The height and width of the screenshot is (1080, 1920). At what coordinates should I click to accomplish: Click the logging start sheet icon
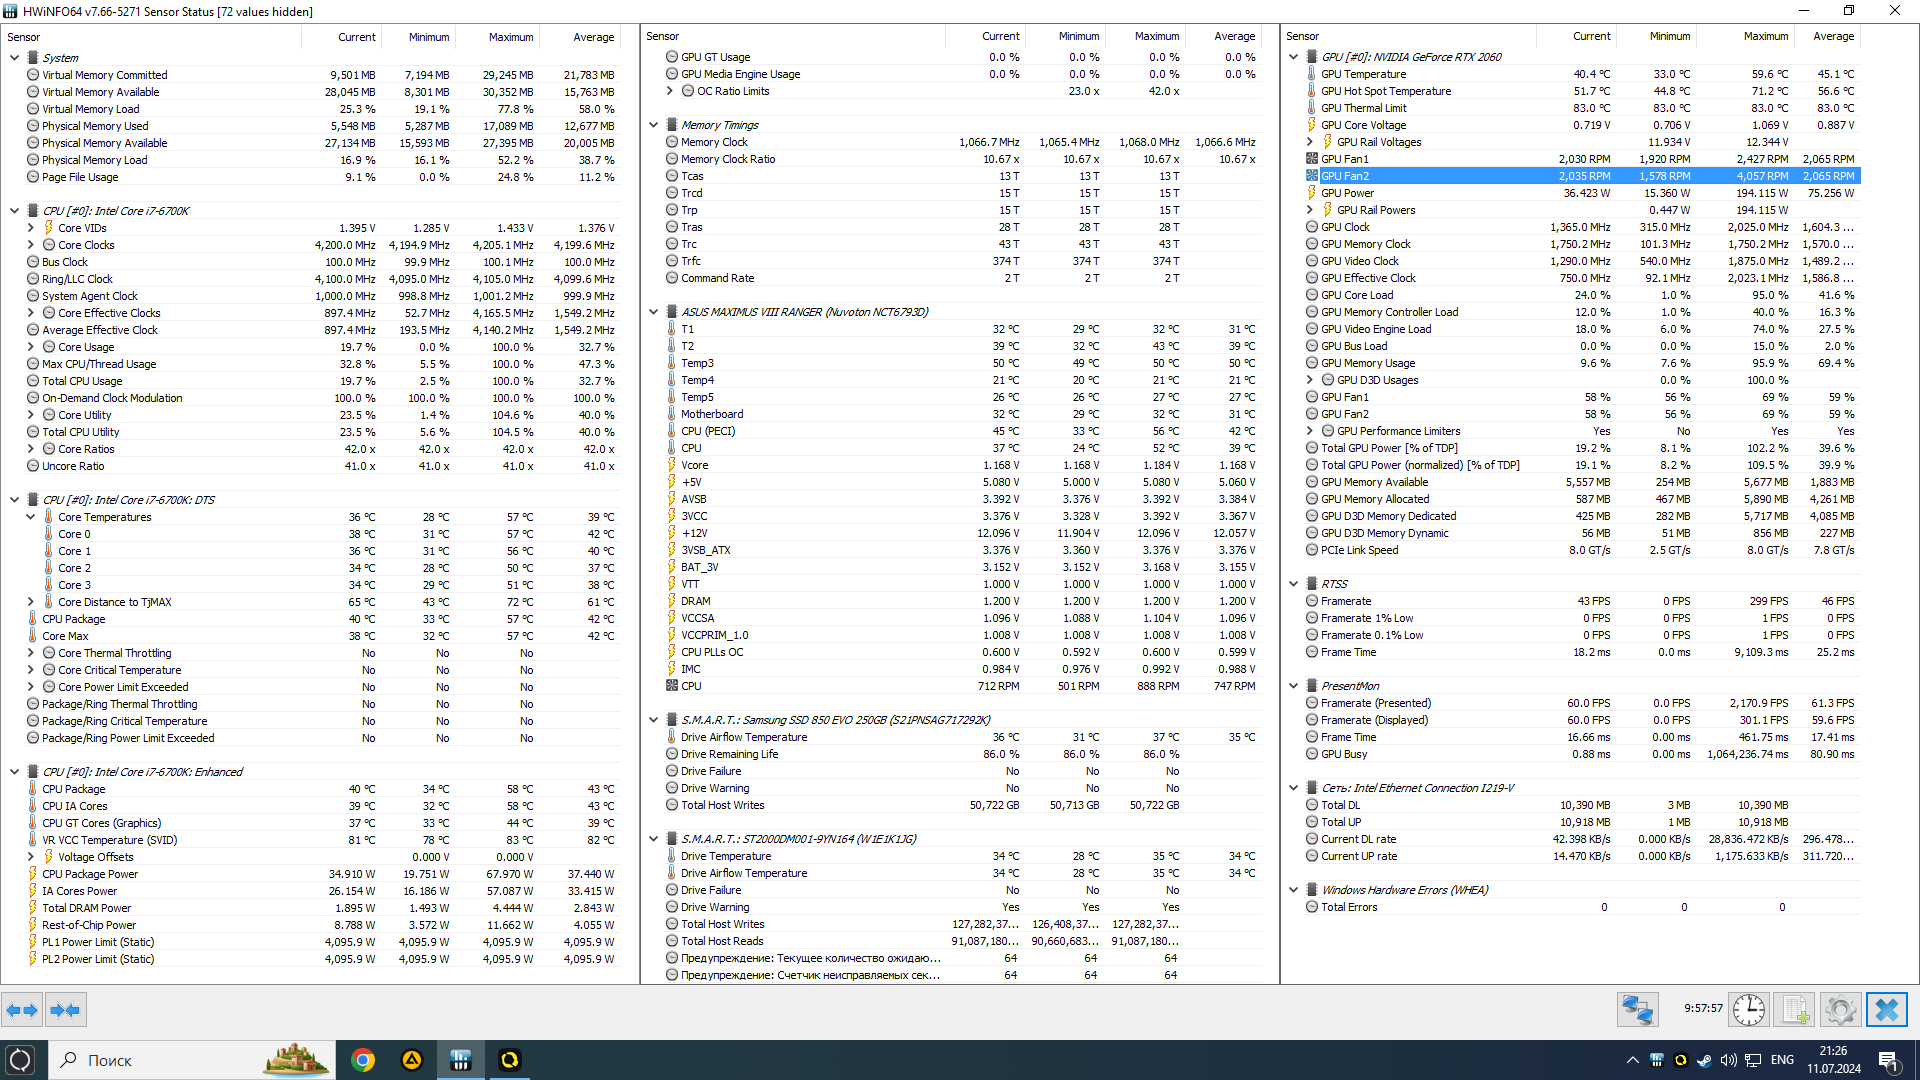coord(1794,1010)
